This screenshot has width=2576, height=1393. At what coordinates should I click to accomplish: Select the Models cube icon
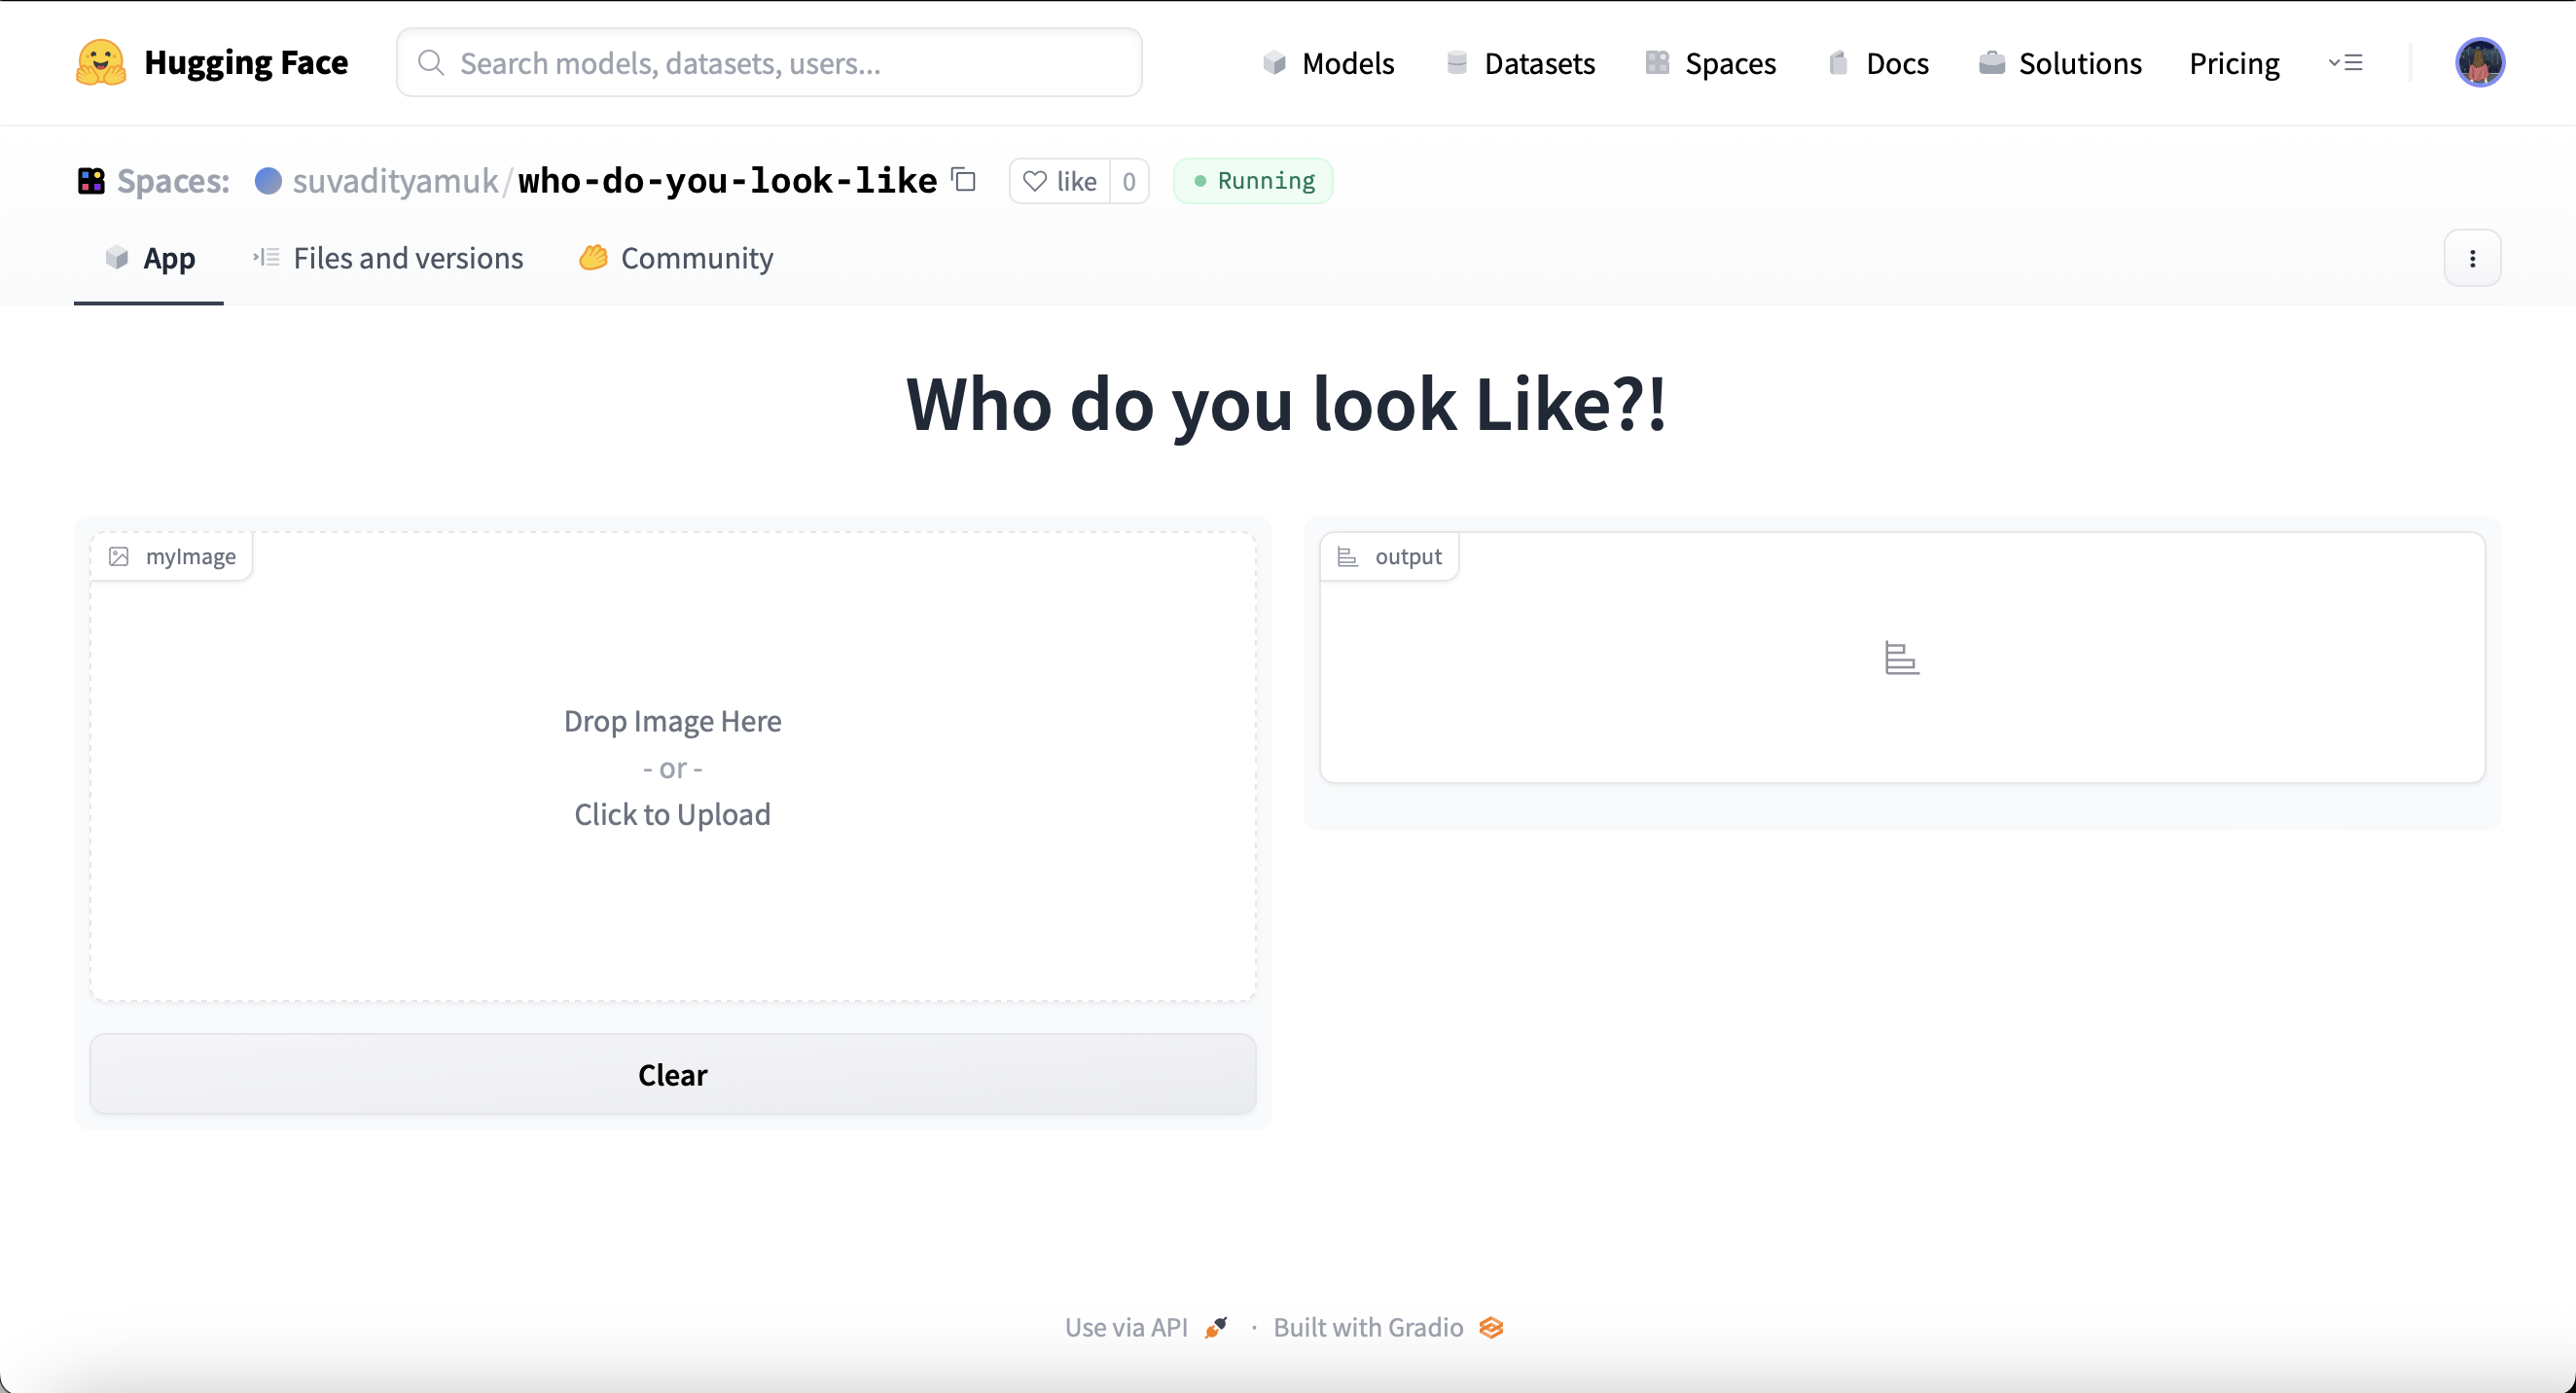(1275, 62)
